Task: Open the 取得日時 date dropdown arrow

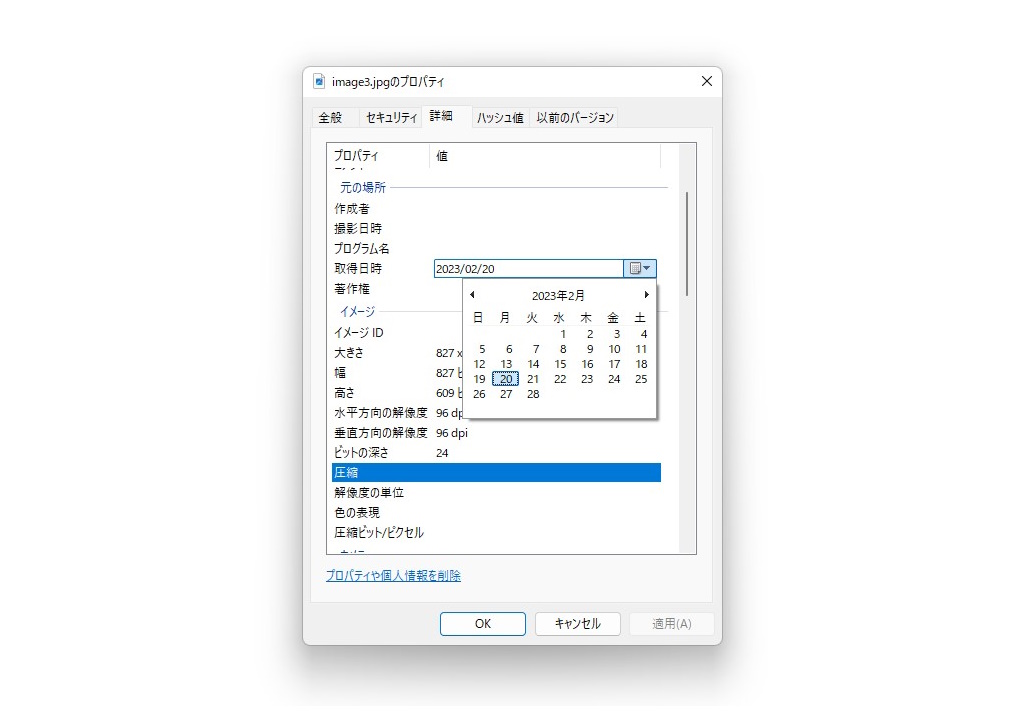Action: pyautogui.click(x=649, y=268)
